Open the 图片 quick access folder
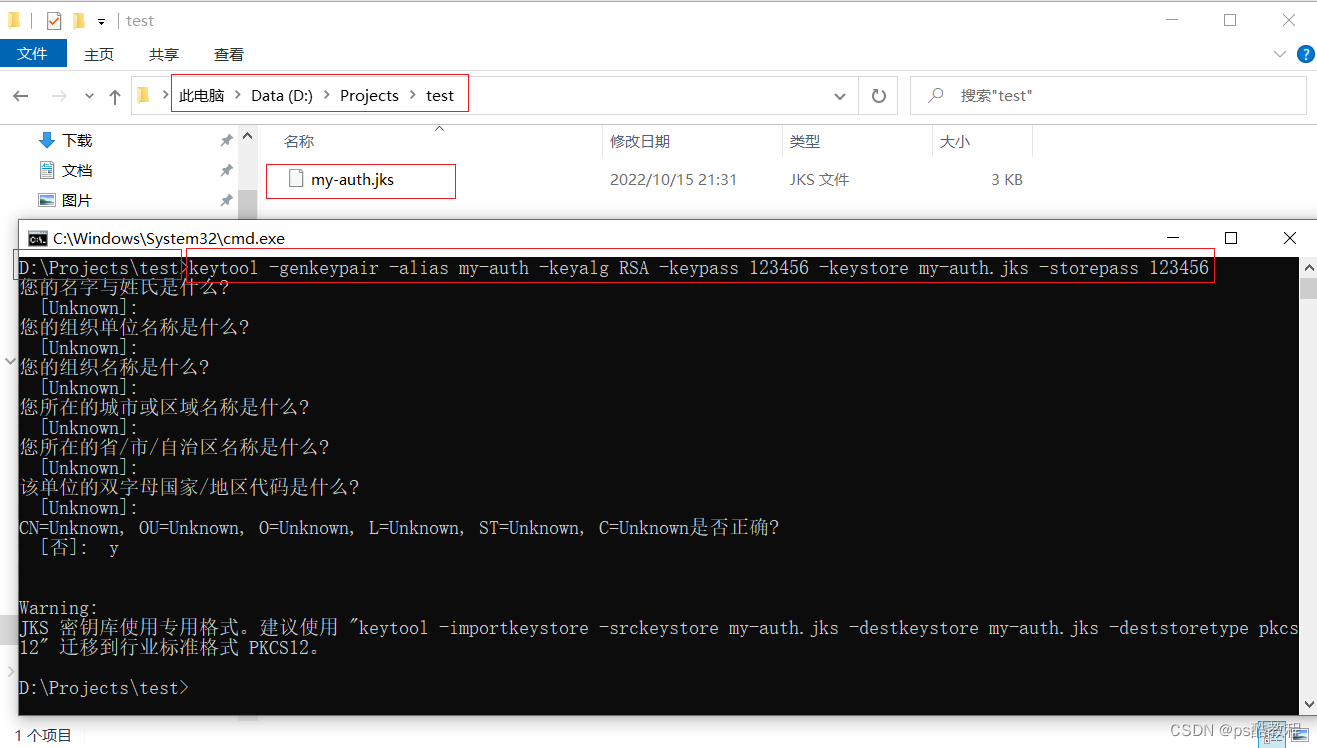Image resolution: width=1317 pixels, height=748 pixels. pyautogui.click(x=77, y=200)
